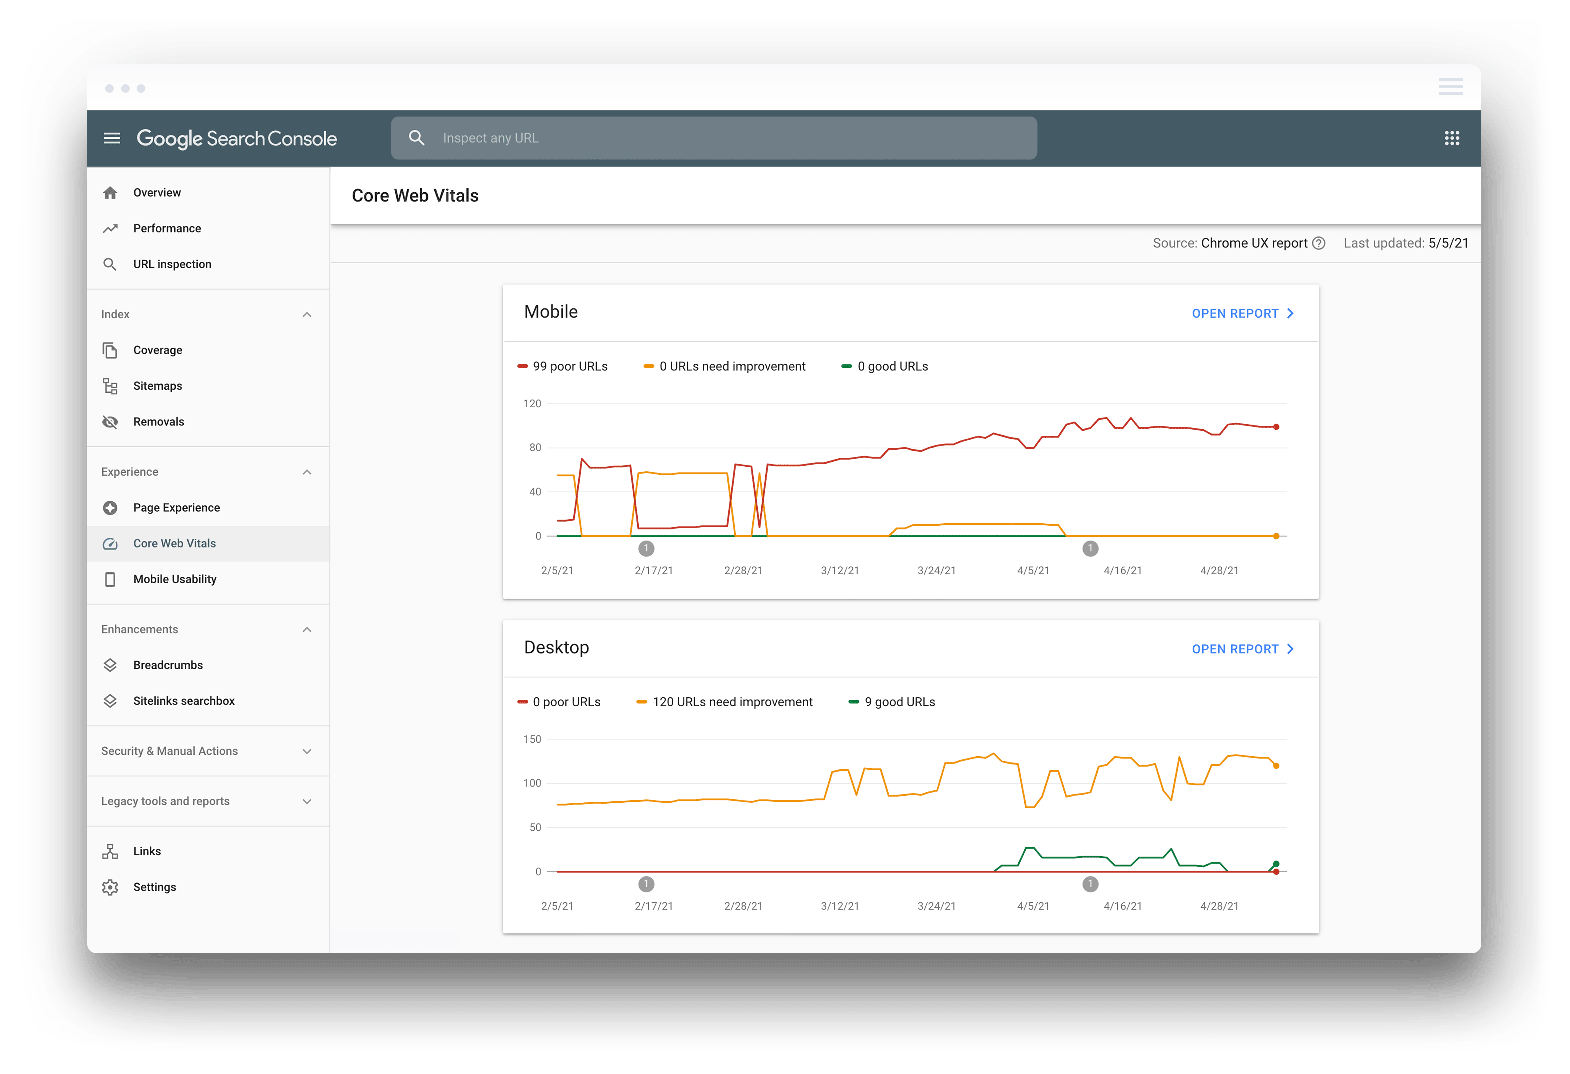Click the Breadcrumbs layers icon
Screen dimensions: 1570x1074
coord(110,665)
